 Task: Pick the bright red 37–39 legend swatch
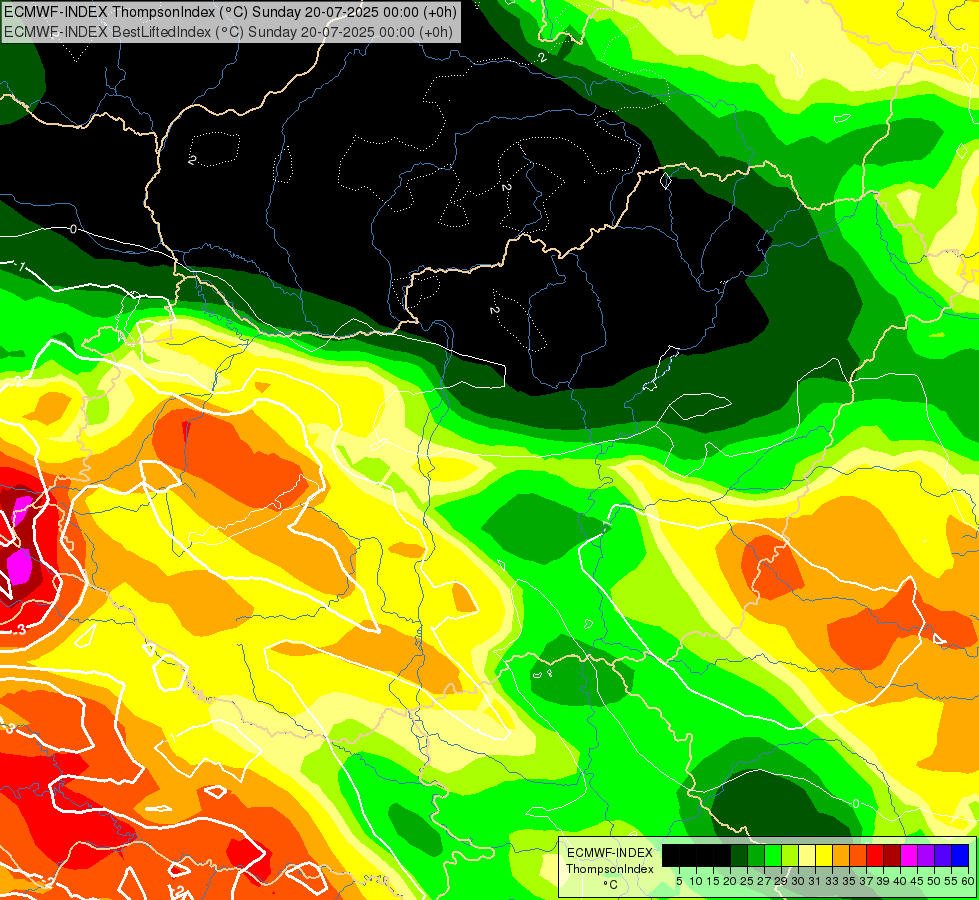(x=875, y=855)
